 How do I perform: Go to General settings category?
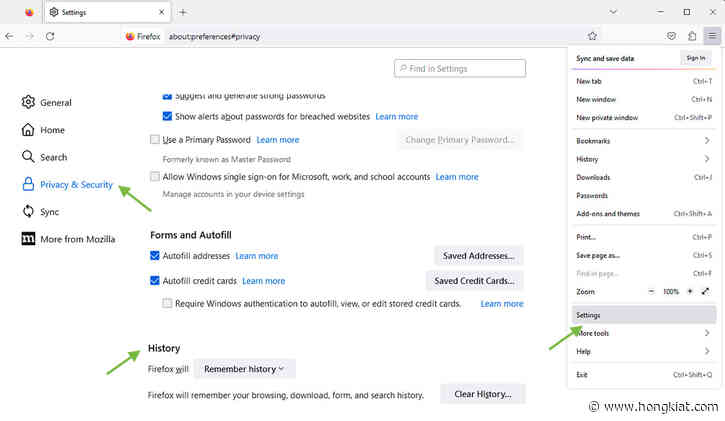pos(46,102)
